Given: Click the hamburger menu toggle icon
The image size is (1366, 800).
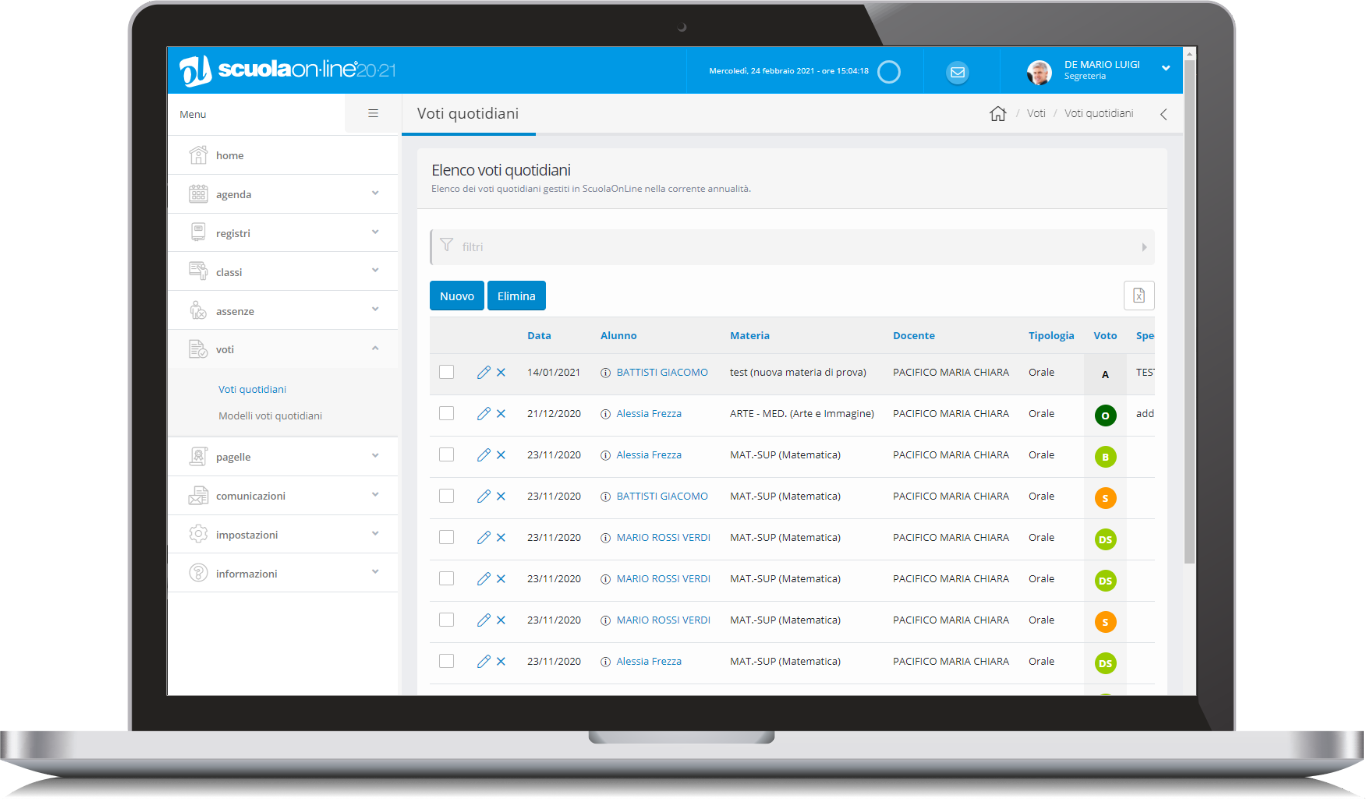Looking at the screenshot, I should [373, 114].
